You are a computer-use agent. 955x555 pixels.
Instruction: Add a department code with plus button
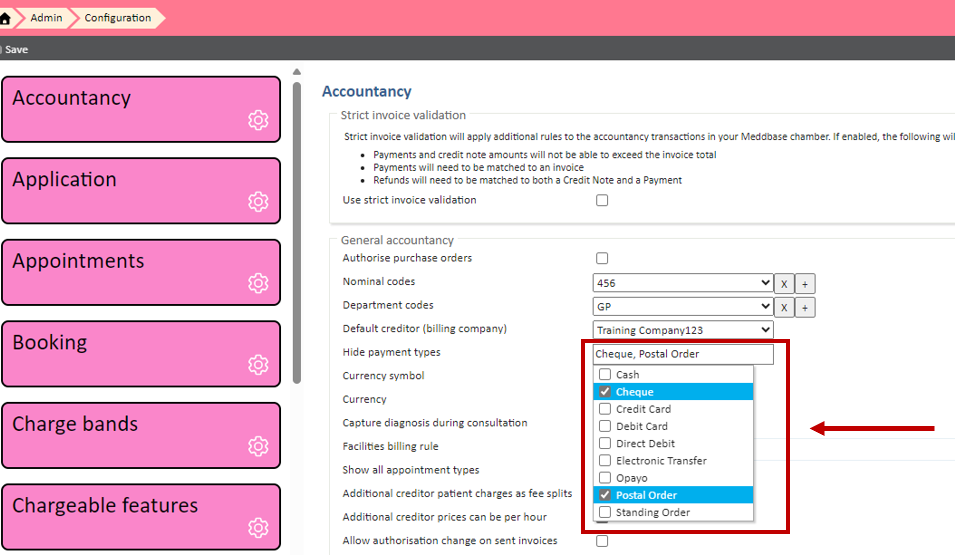point(805,307)
